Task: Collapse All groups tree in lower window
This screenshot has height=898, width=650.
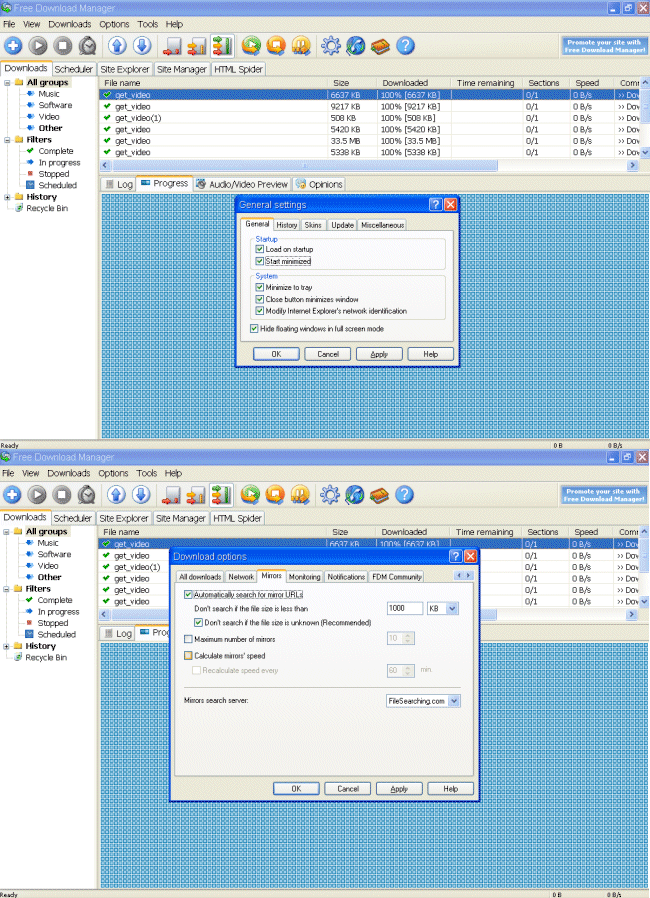Action: pos(6,531)
